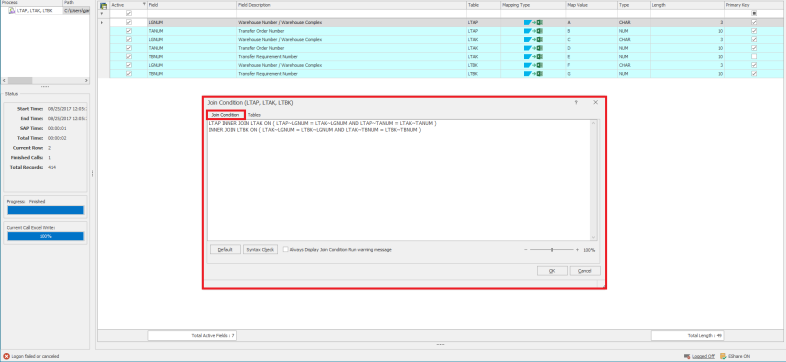Uncheck the Active checkbox for the first TANUM row

tap(129, 31)
